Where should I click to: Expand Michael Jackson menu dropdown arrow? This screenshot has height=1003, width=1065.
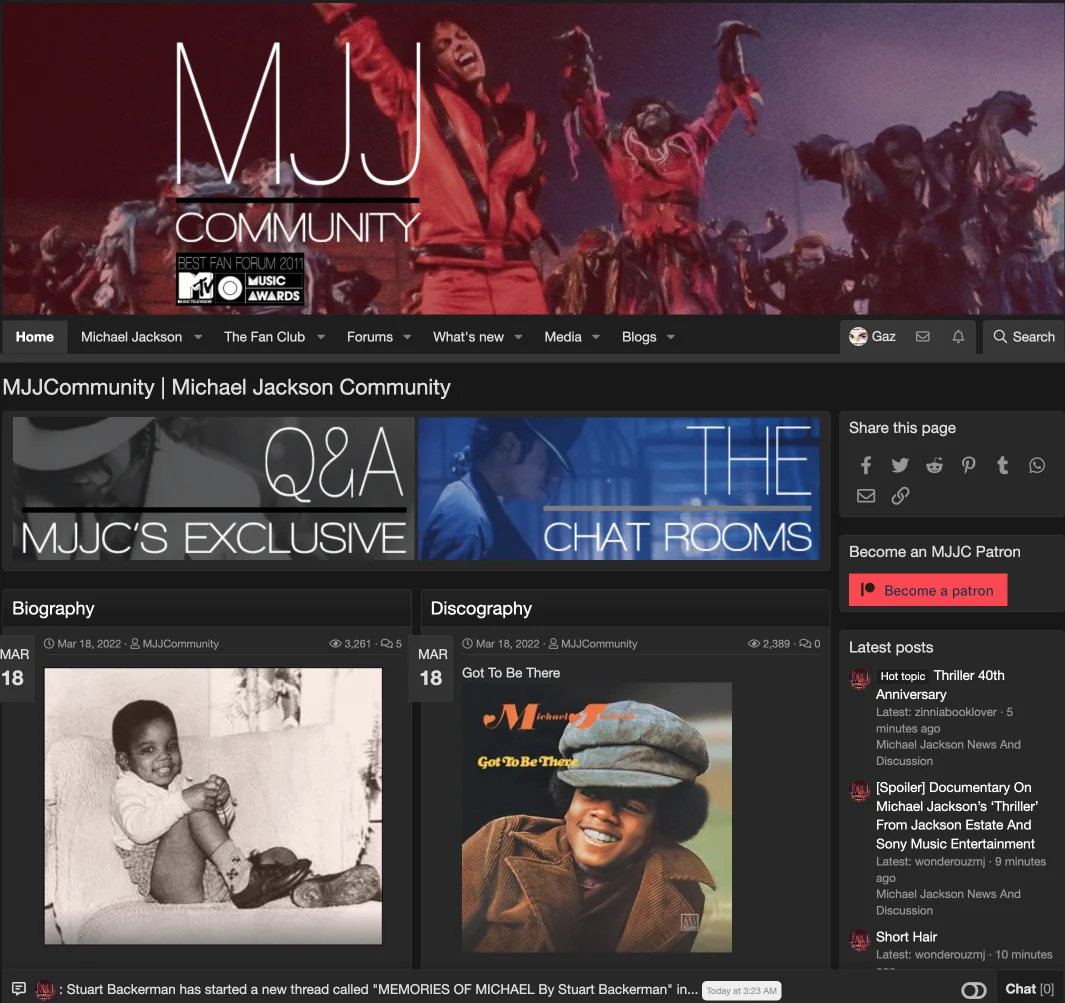198,337
